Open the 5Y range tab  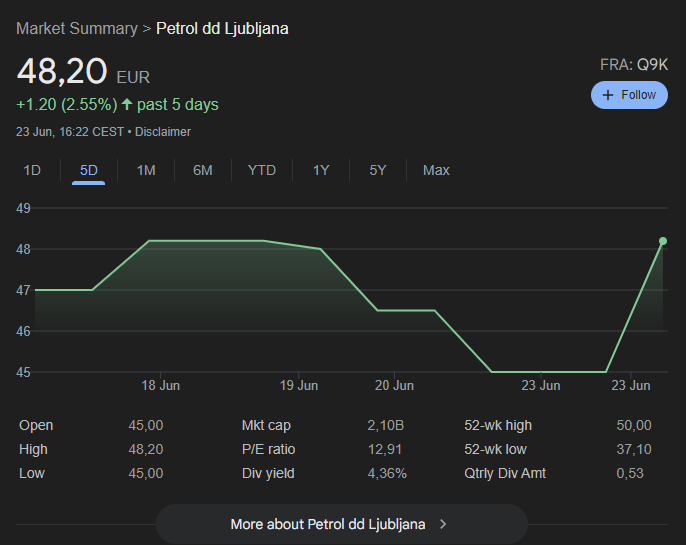tap(378, 170)
